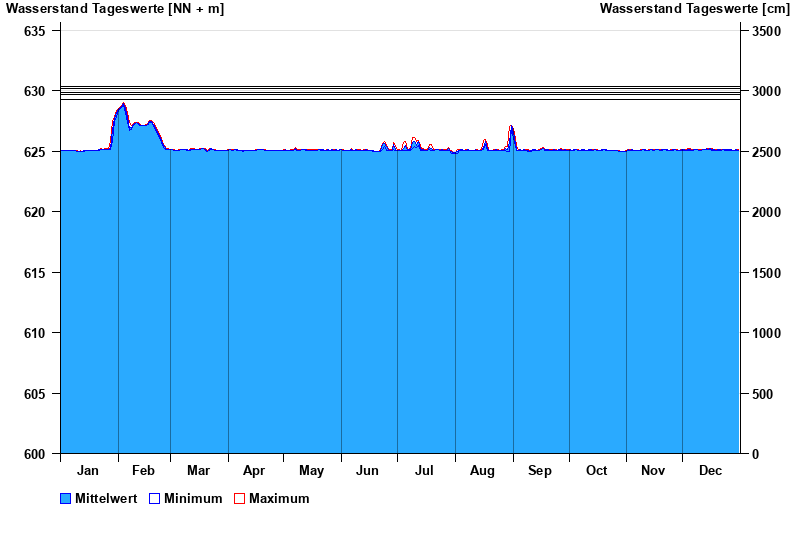800x550 pixels.
Task: Click the 3000 tick on the right axis
Action: click(766, 92)
